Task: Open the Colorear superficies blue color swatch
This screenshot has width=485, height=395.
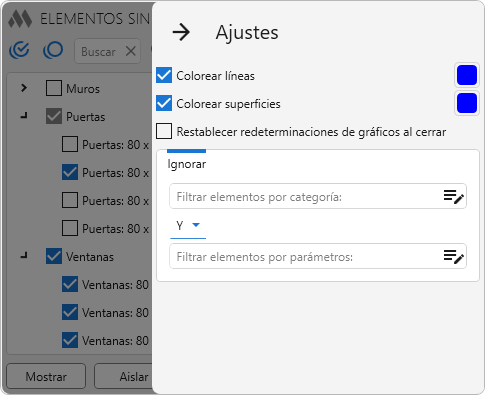Action: tap(467, 103)
